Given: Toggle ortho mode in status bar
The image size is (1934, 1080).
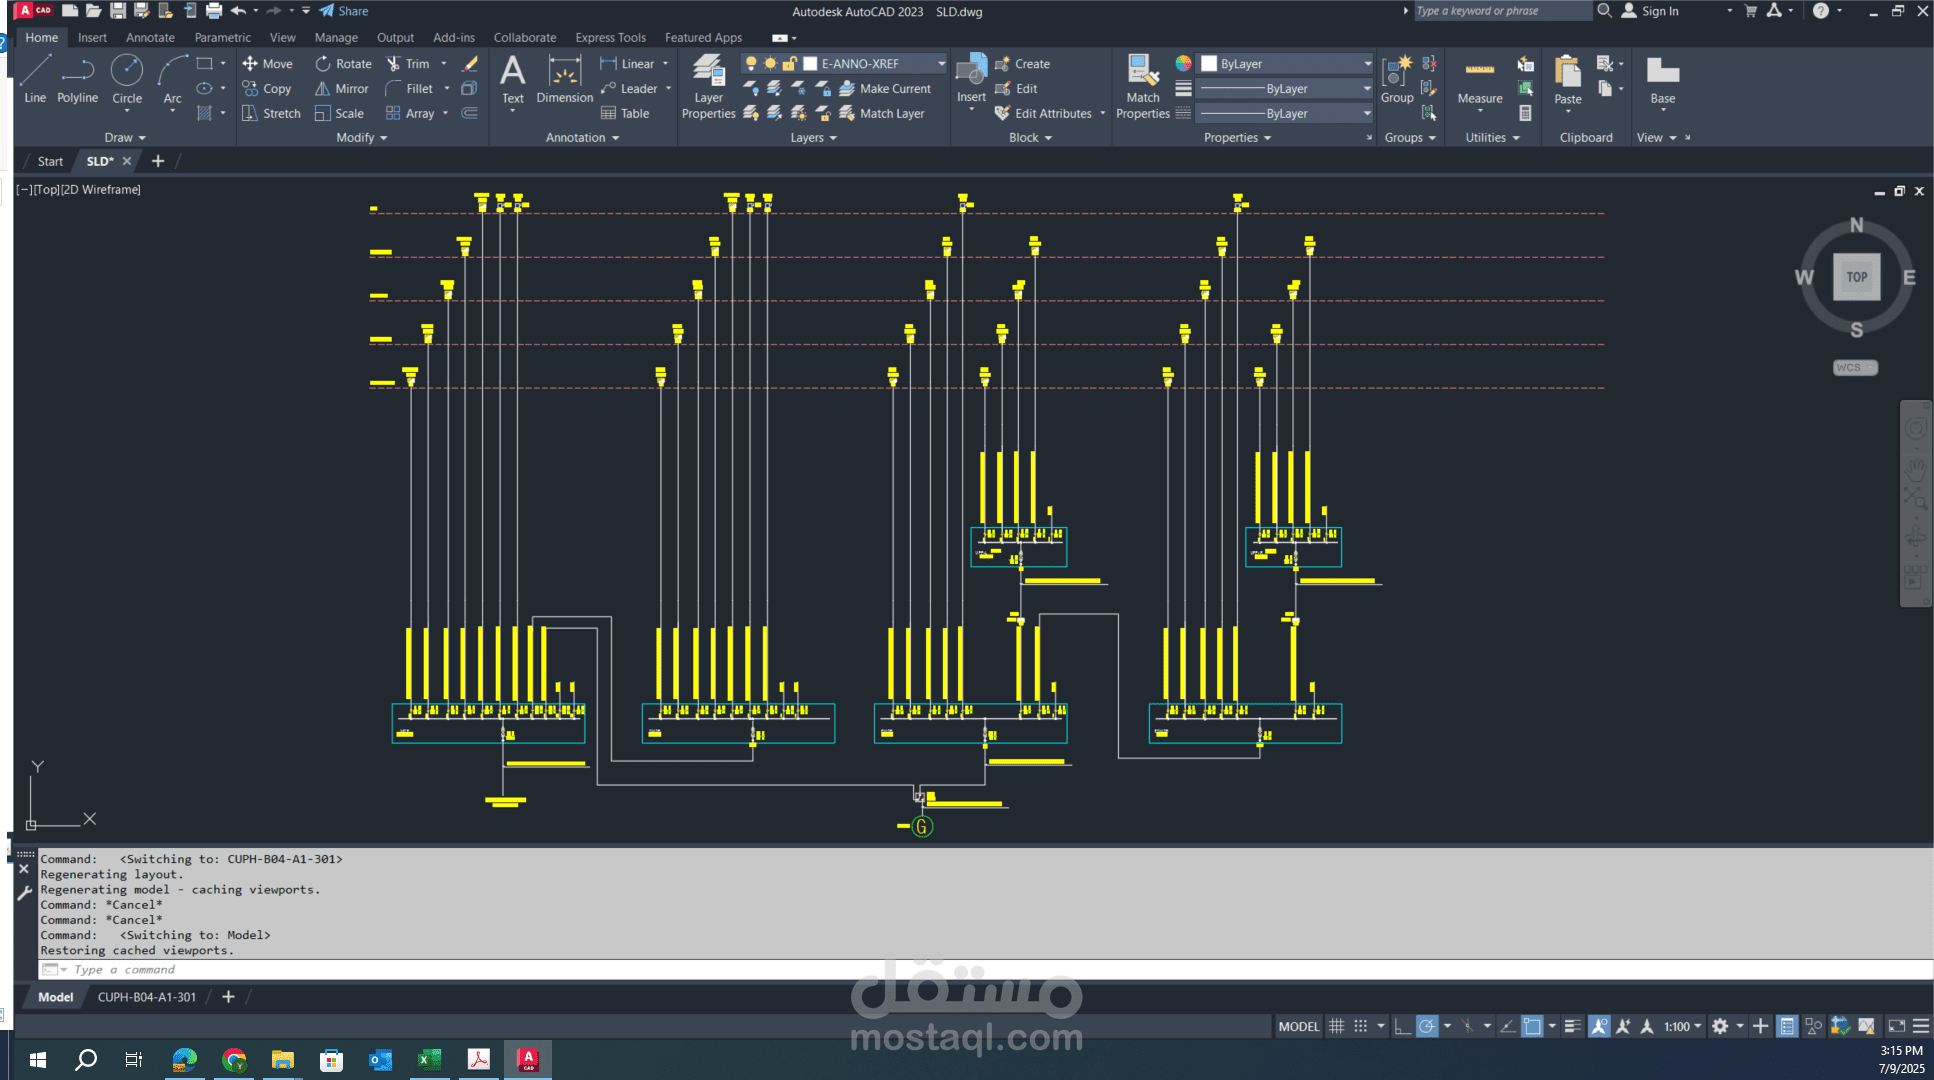Looking at the screenshot, I should pyautogui.click(x=1402, y=1026).
